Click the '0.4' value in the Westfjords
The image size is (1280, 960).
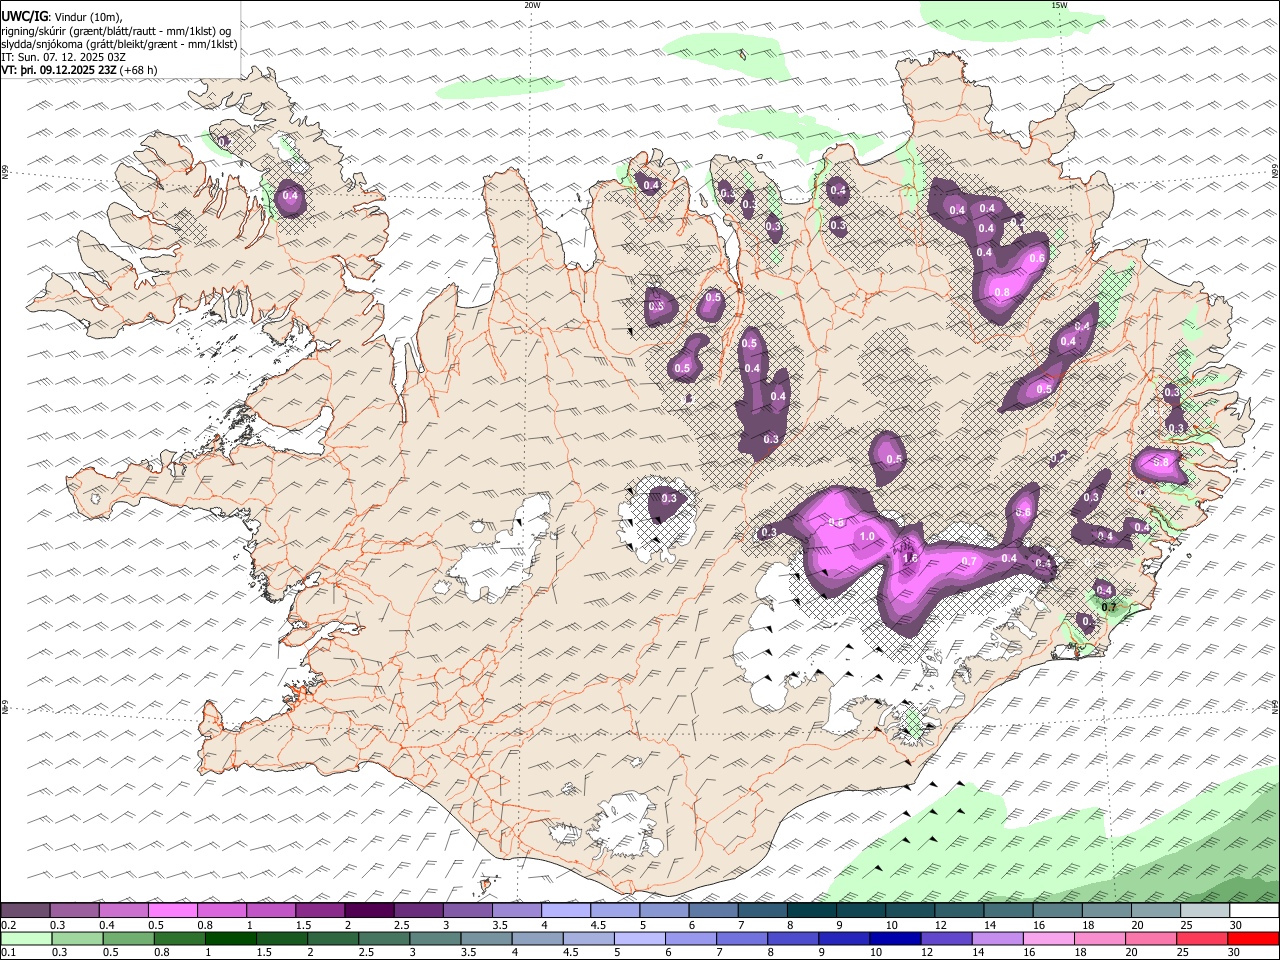coord(291,196)
